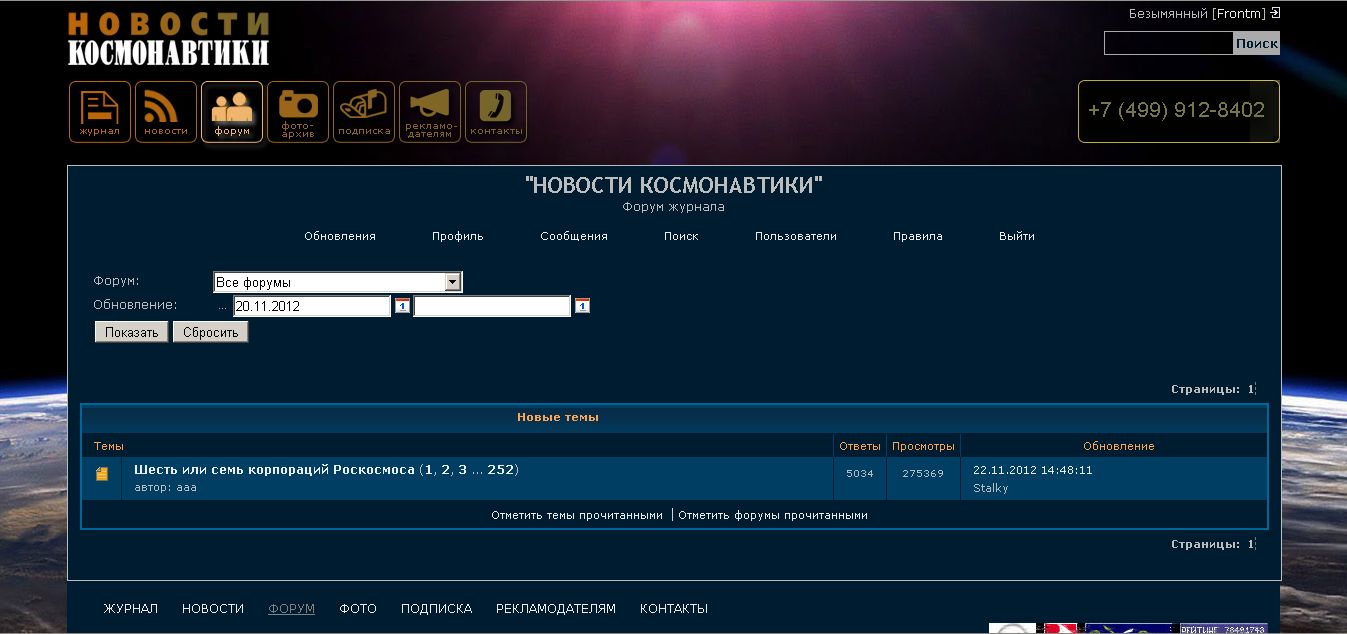Click footer link ПОДПИСКА
The image size is (1347, 634).
436,608
